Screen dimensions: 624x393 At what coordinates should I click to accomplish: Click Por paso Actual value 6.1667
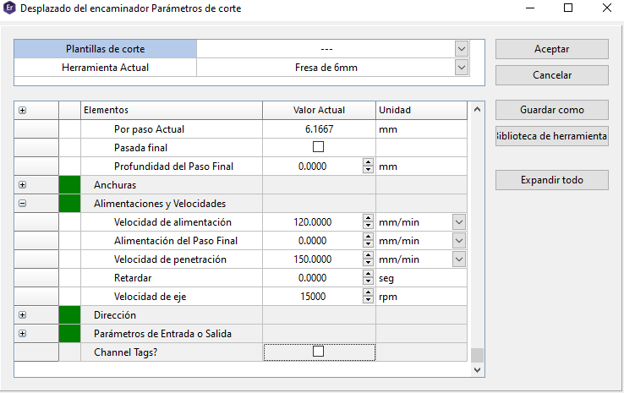pos(319,129)
